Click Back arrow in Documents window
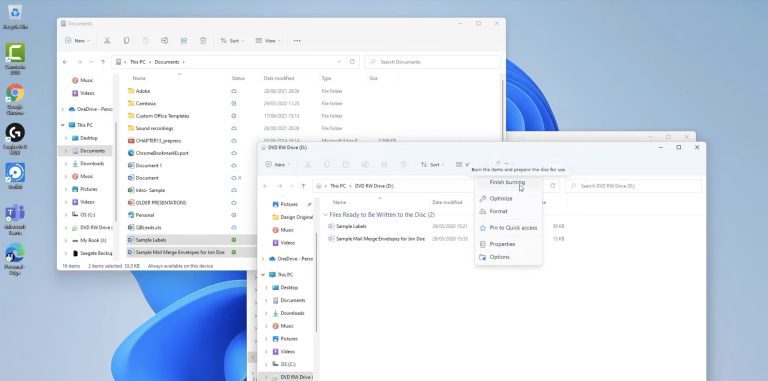The width and height of the screenshot is (768, 381). pos(66,62)
